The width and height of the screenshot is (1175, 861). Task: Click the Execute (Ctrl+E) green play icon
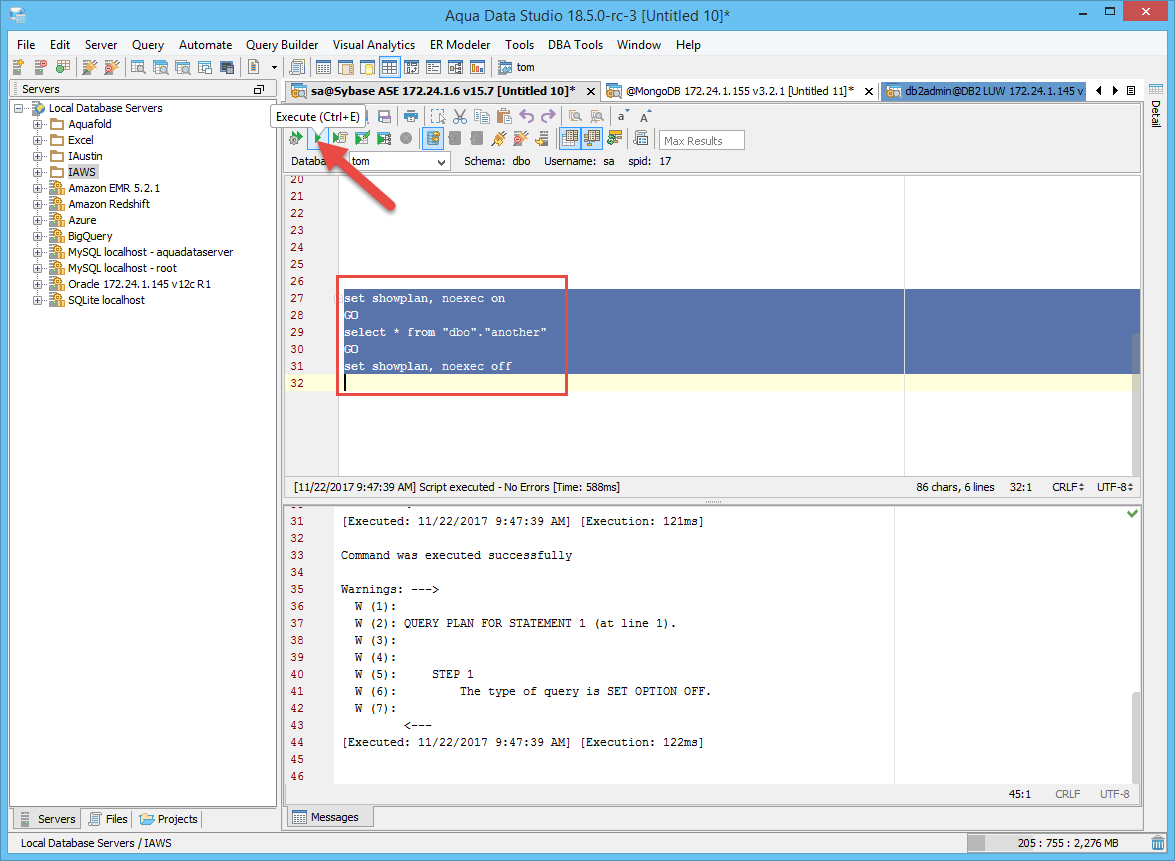pos(318,139)
